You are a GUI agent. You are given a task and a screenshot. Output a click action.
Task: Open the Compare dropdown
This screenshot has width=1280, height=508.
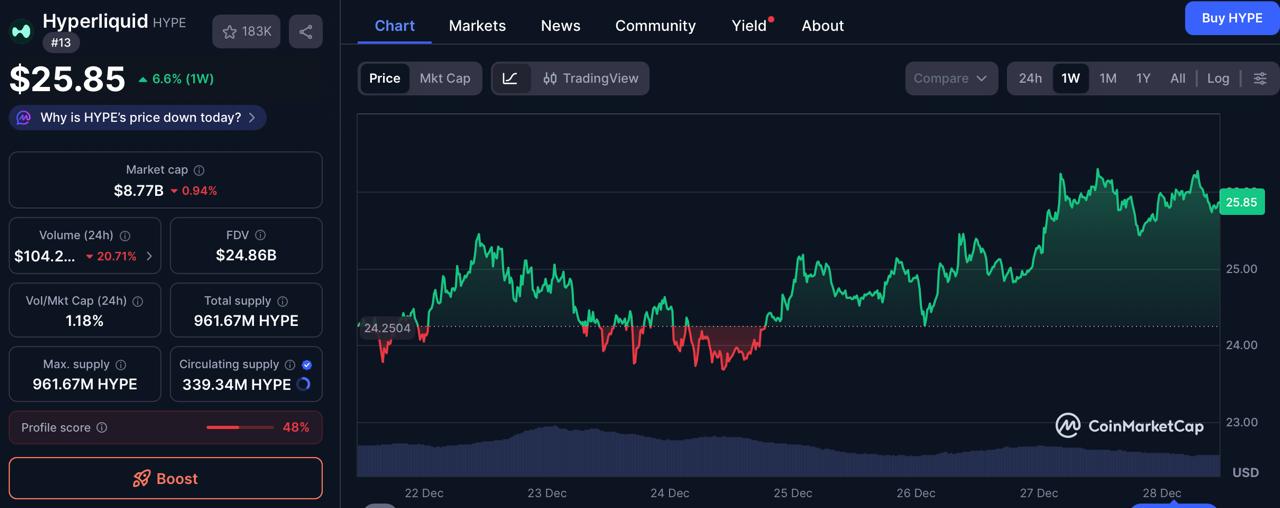(x=951, y=78)
